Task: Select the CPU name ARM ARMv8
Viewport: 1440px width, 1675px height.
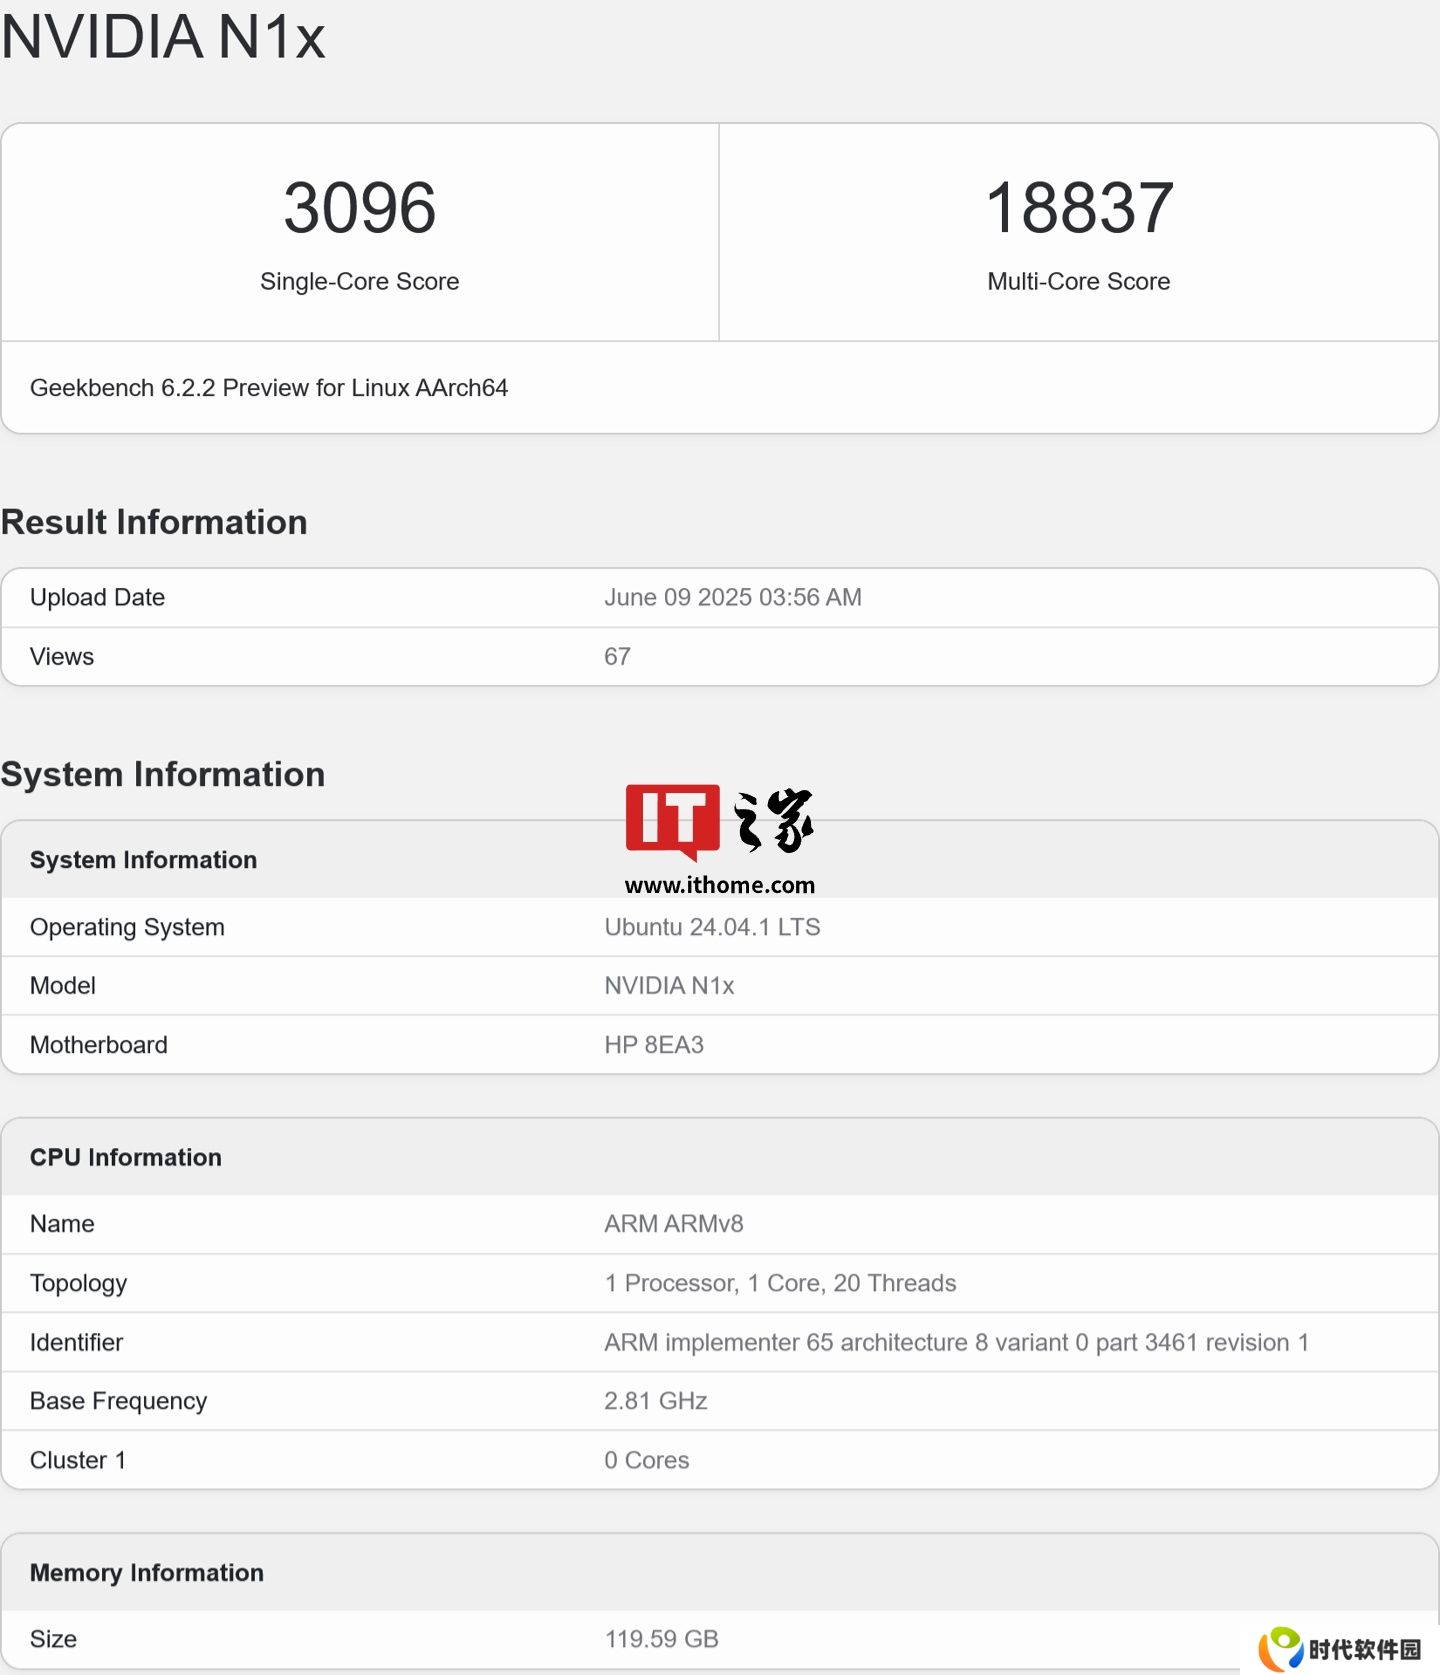Action: click(x=674, y=1224)
